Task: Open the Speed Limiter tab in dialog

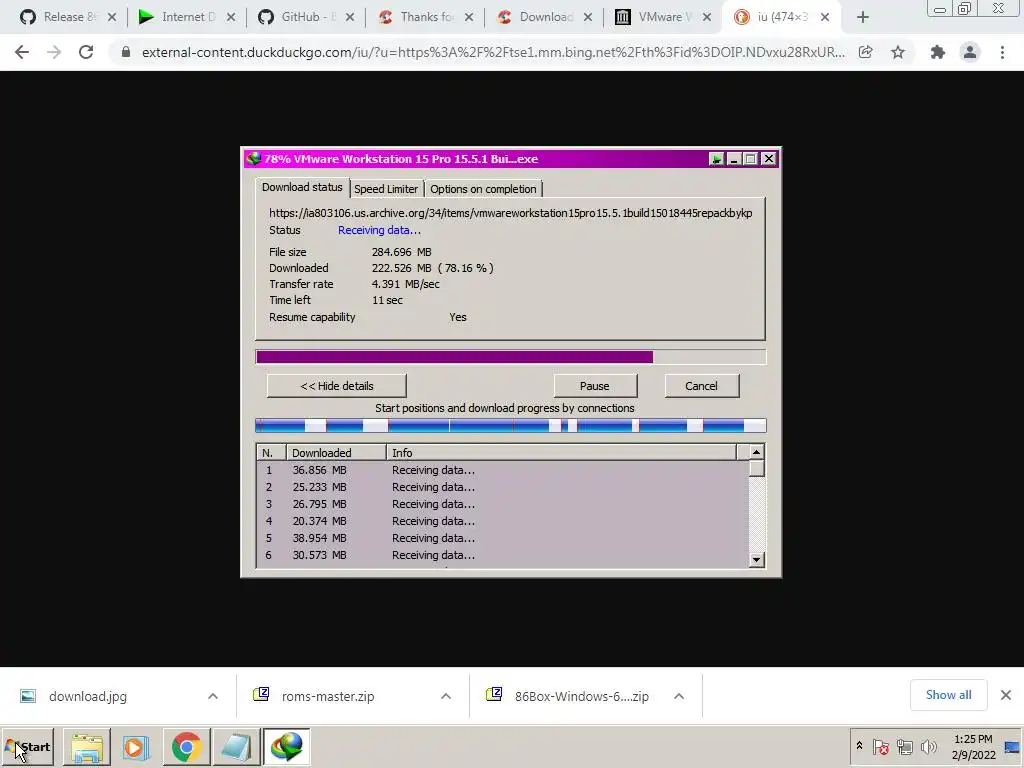Action: (386, 189)
